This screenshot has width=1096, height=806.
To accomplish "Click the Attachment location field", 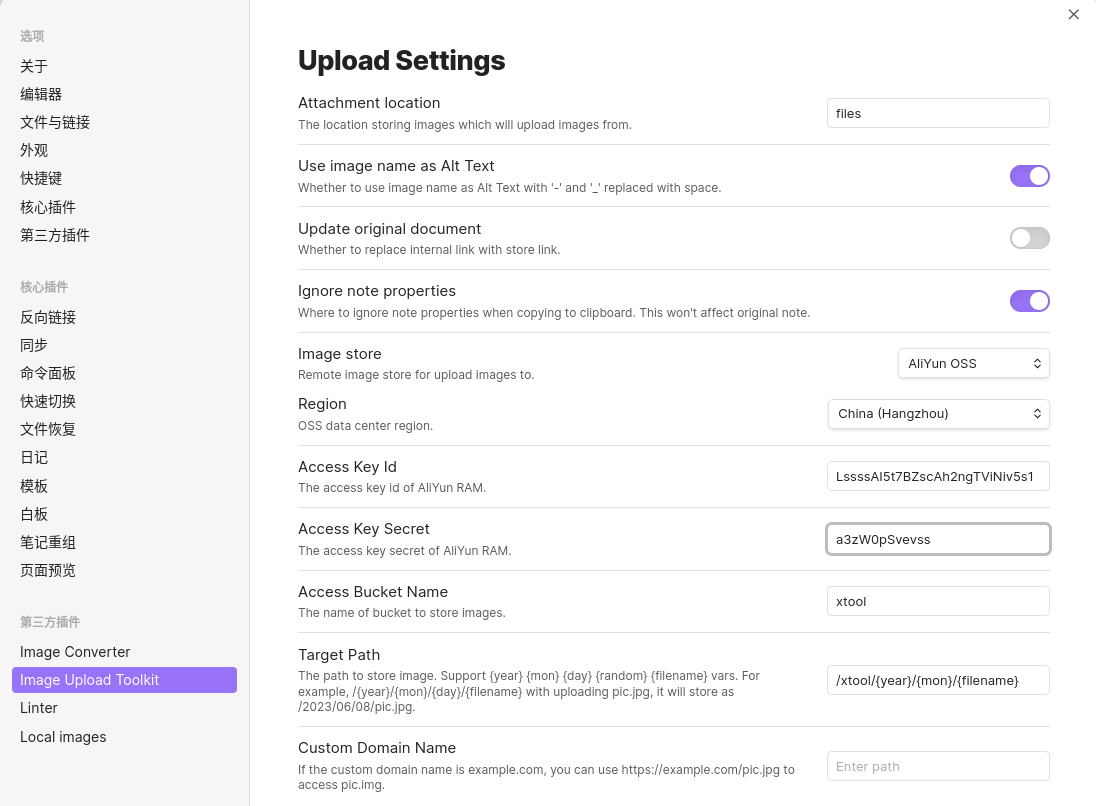I will (938, 113).
